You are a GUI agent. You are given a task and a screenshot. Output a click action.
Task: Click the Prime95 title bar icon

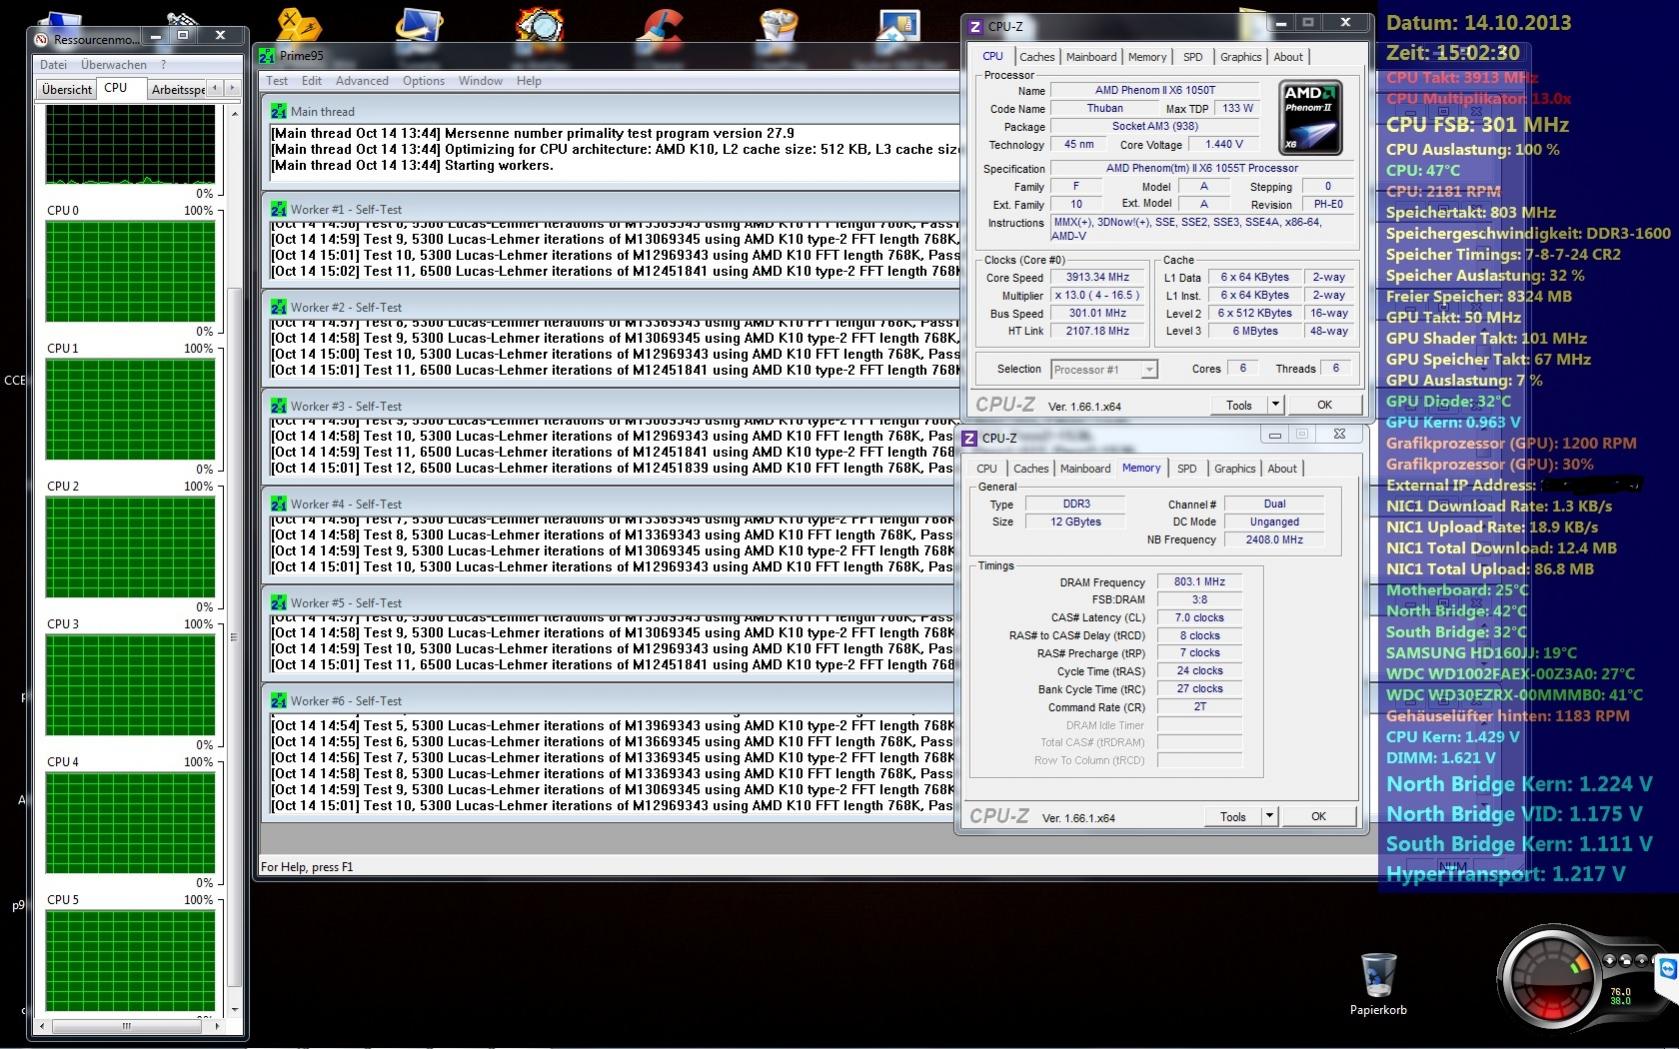point(268,56)
